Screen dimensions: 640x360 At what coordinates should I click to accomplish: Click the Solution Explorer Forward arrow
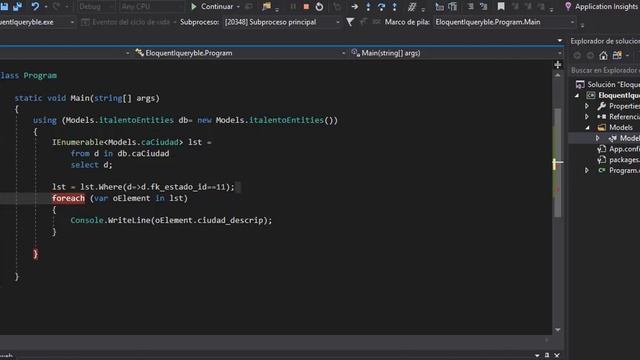pyautogui.click(x=590, y=56)
